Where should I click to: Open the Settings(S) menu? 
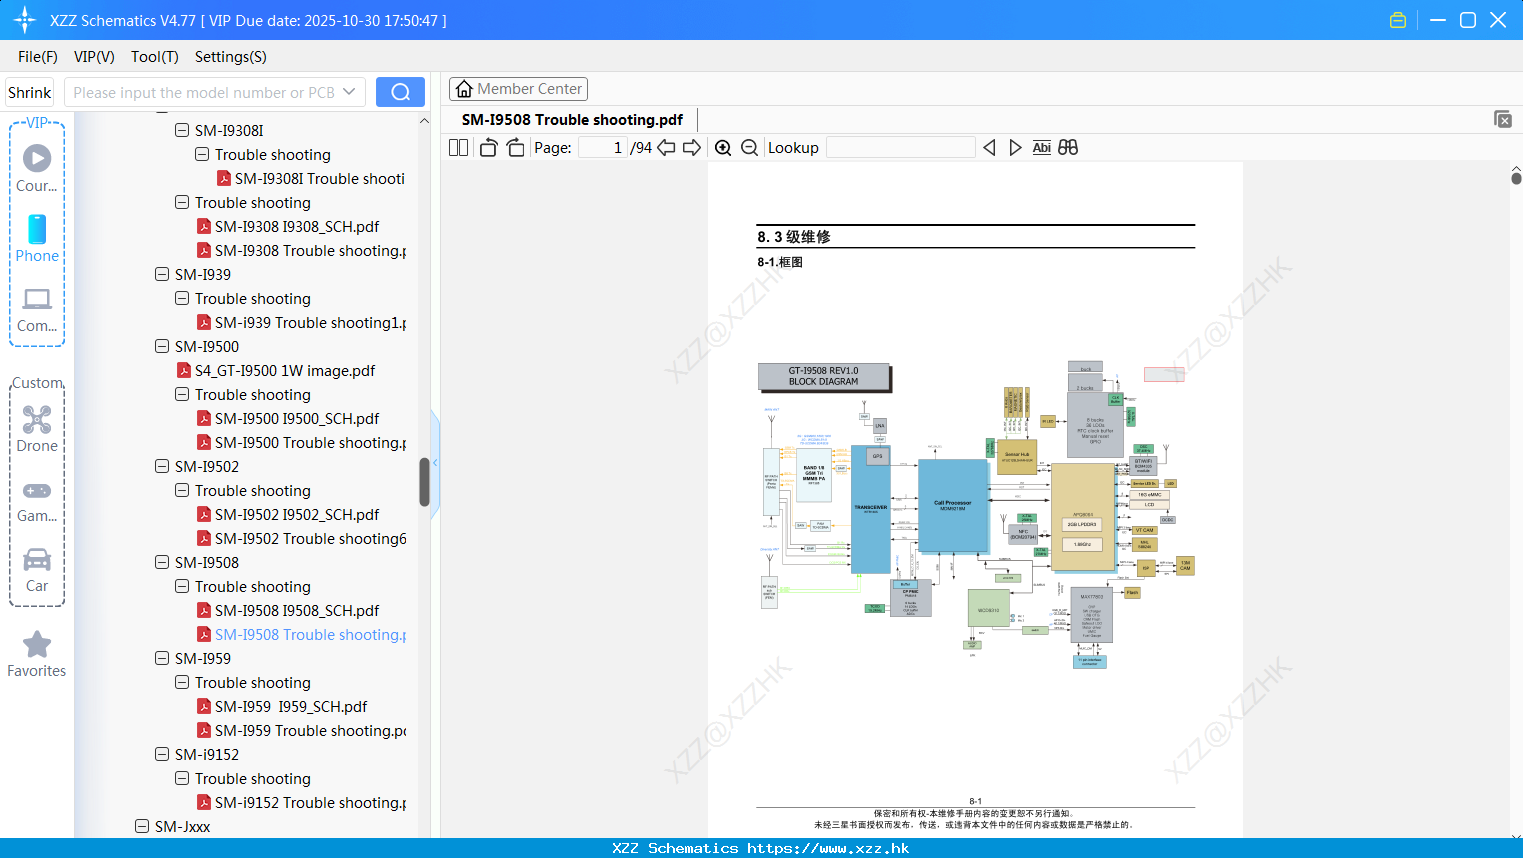(x=231, y=57)
